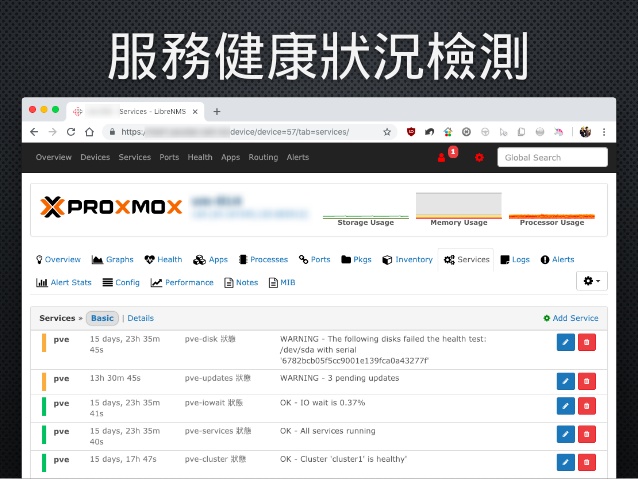Image resolution: width=638 pixels, height=479 pixels.
Task: Open the Config tab
Action: (x=121, y=282)
